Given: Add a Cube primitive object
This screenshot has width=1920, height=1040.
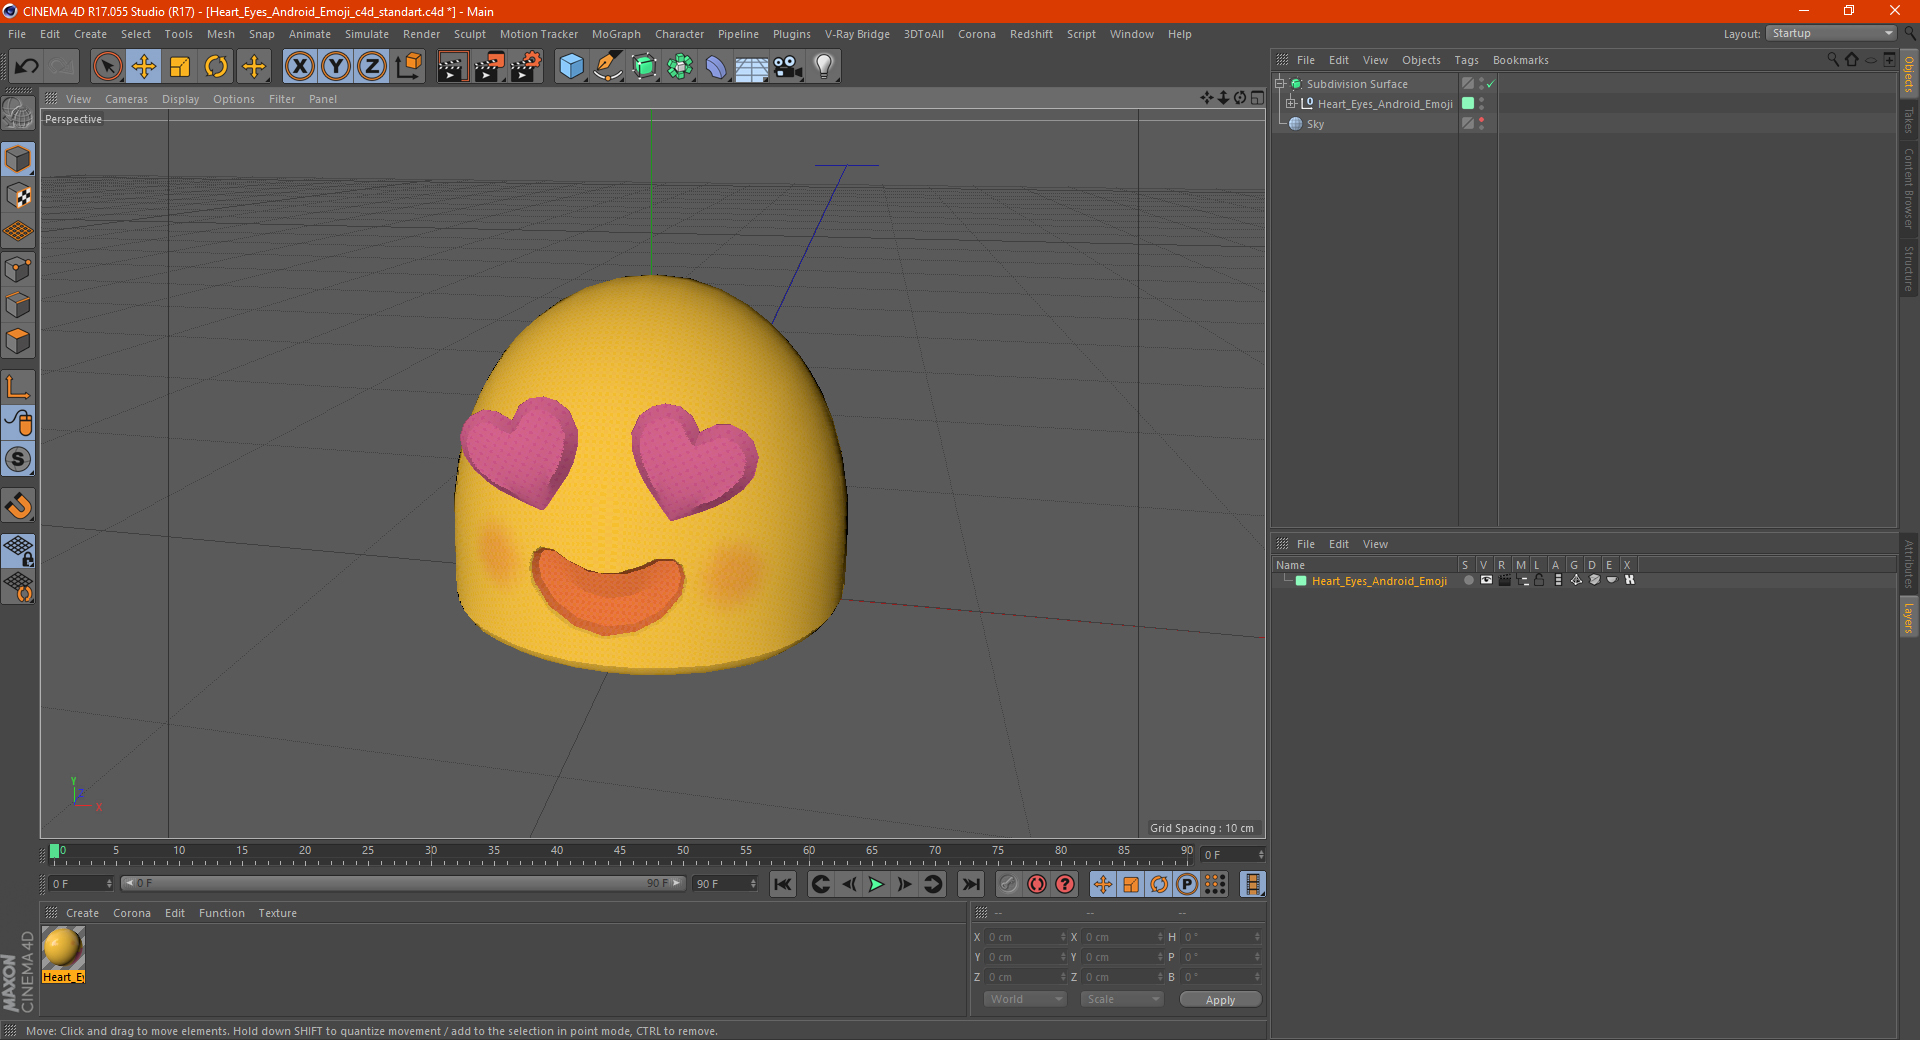Looking at the screenshot, I should tap(571, 67).
